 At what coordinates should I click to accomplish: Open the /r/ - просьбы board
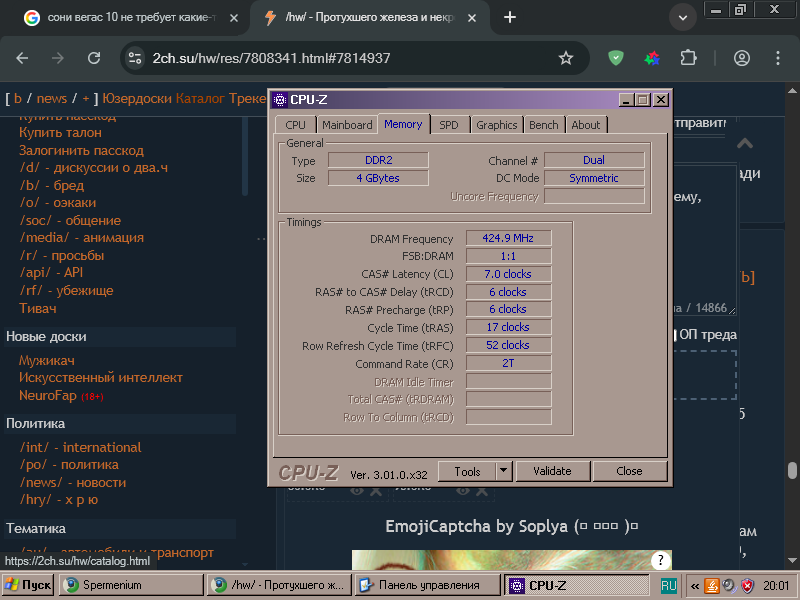(62, 255)
